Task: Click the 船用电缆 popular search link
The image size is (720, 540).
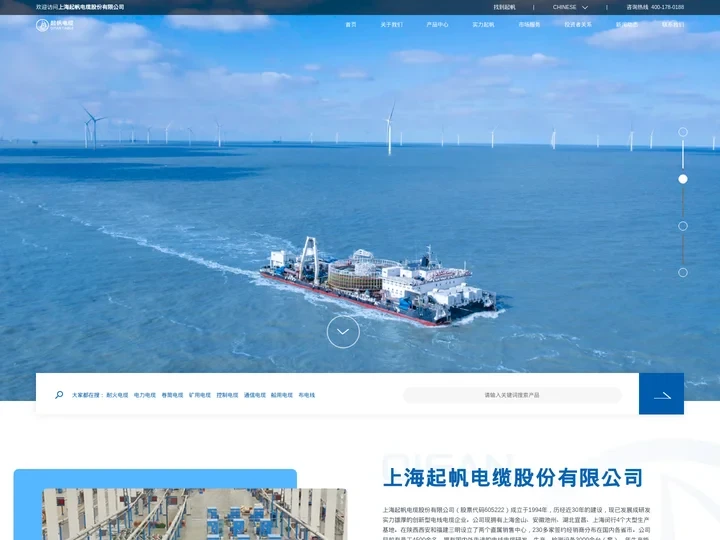Action: (x=281, y=395)
